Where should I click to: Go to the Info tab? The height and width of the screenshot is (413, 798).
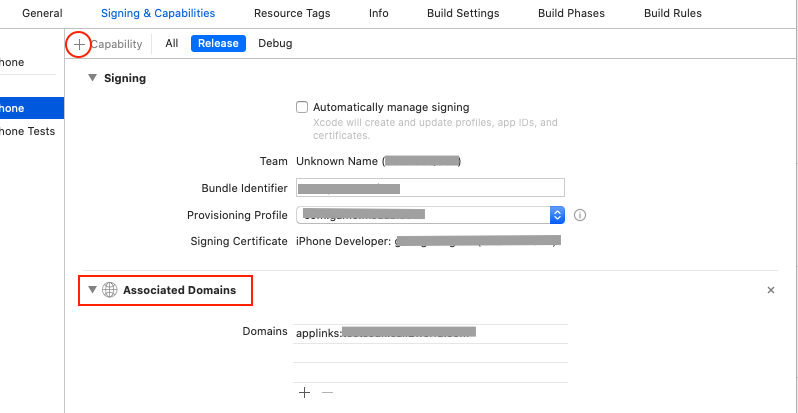[379, 14]
